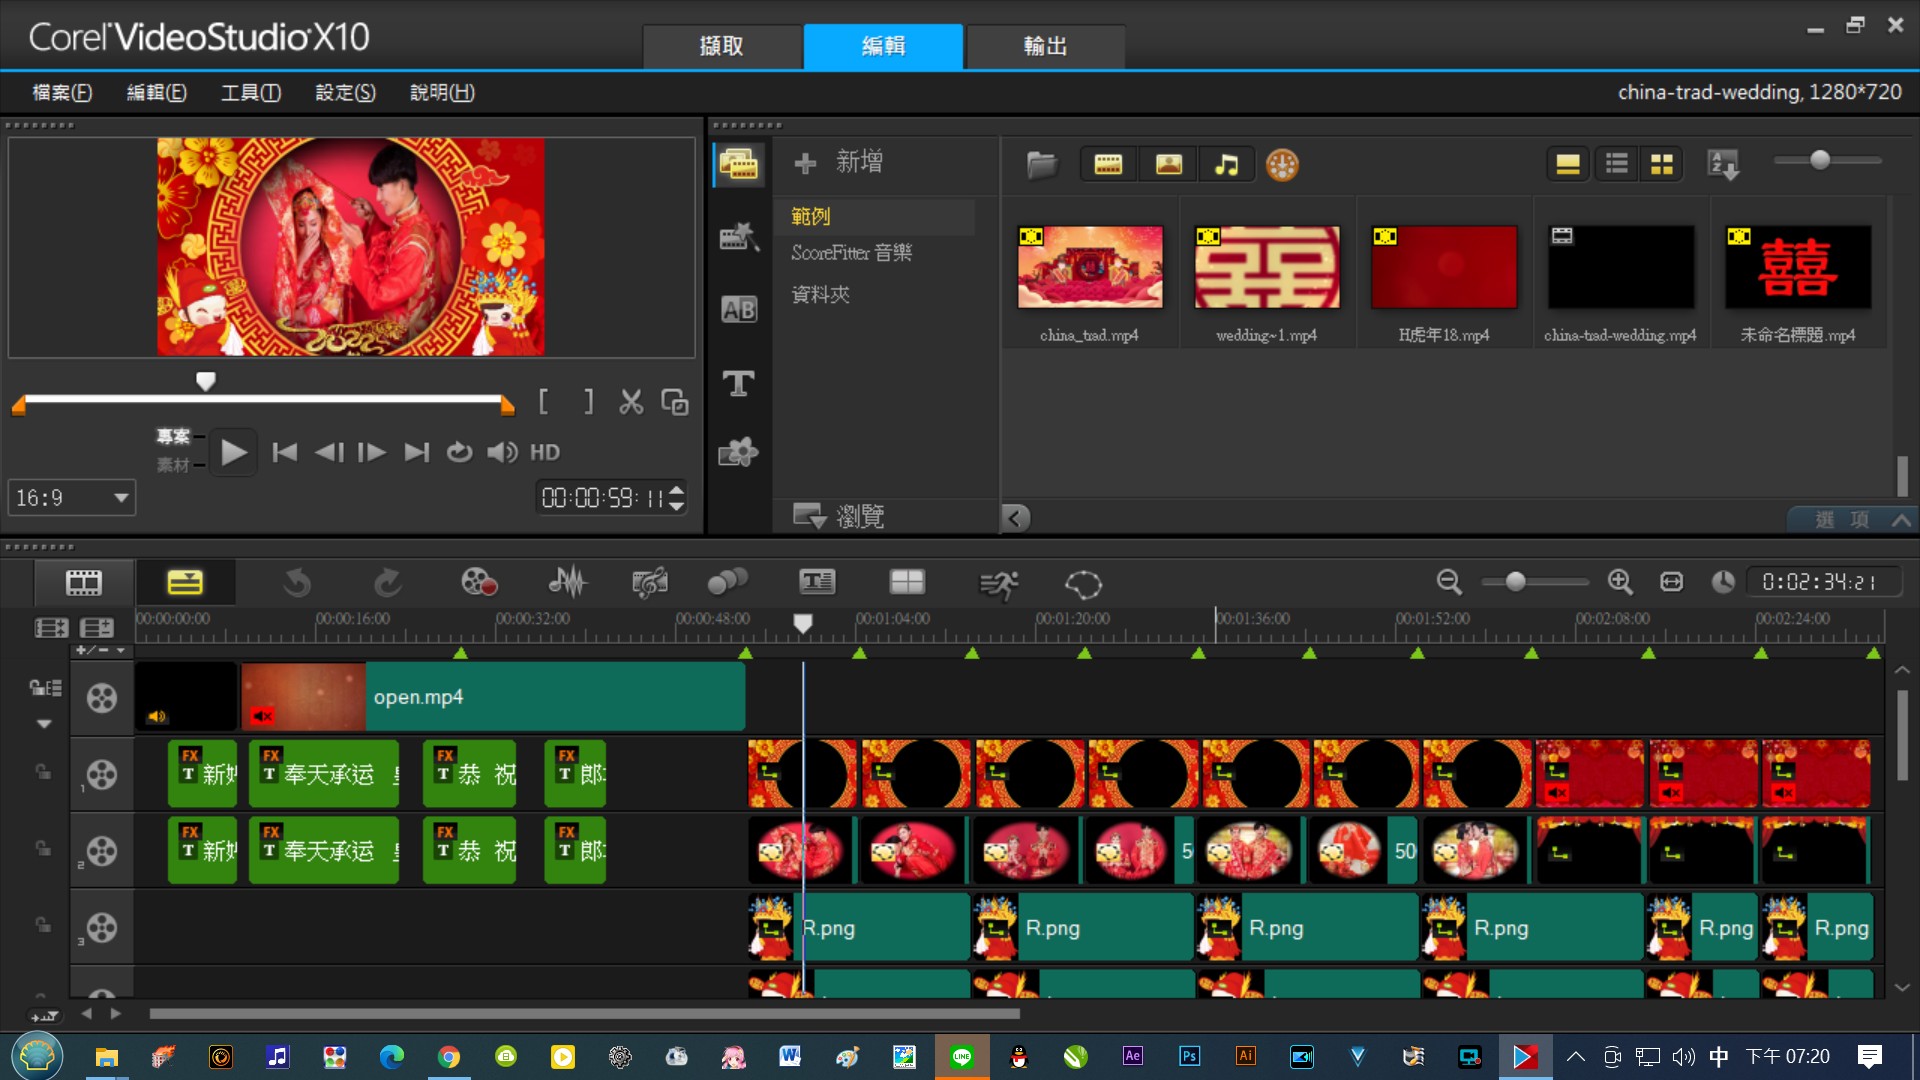Open the 擷取 capture tab

pos(722,46)
